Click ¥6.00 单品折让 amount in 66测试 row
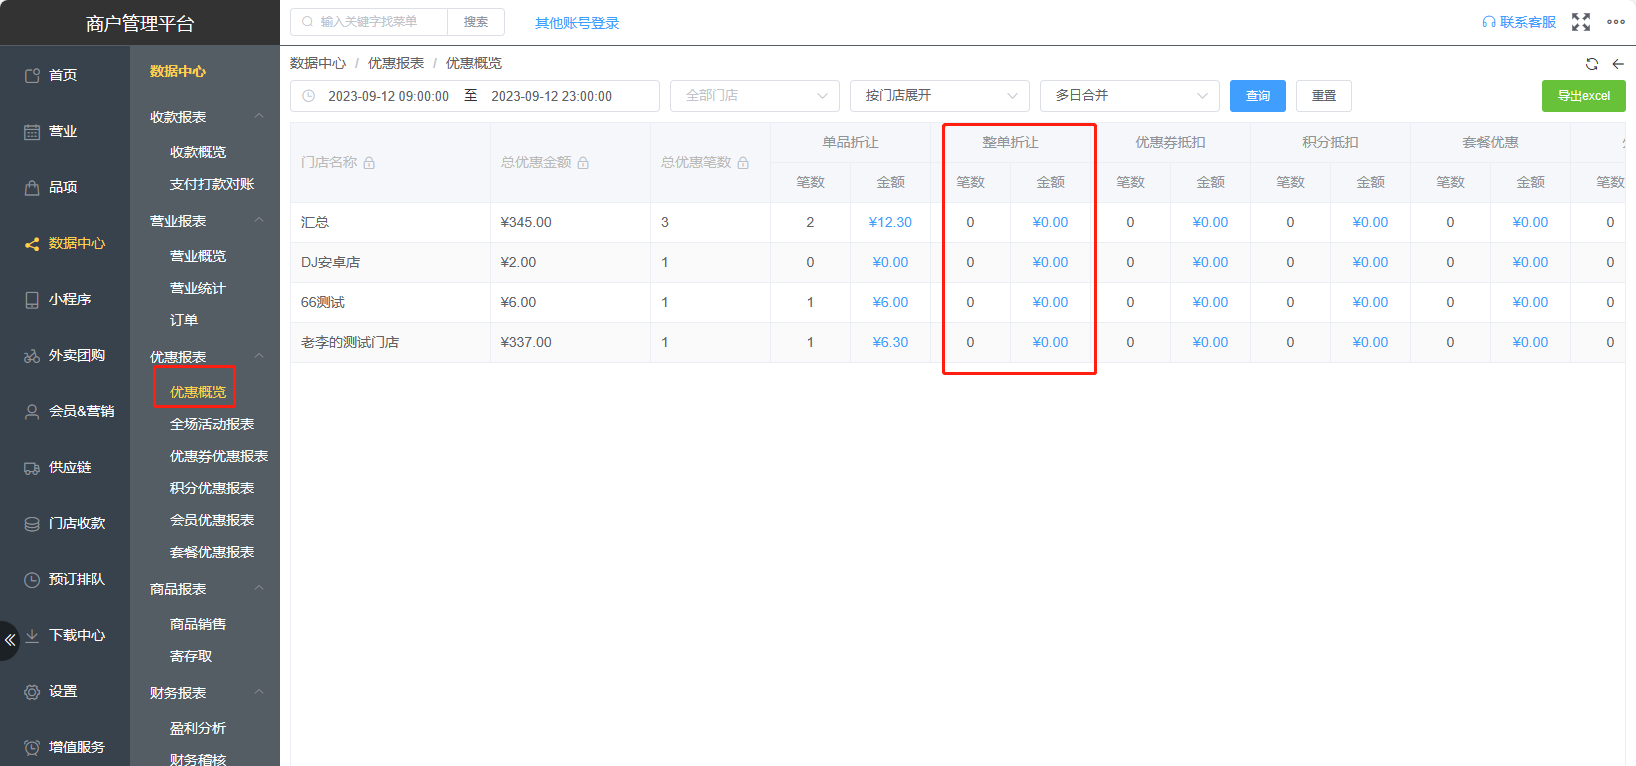1636x766 pixels. coord(890,302)
